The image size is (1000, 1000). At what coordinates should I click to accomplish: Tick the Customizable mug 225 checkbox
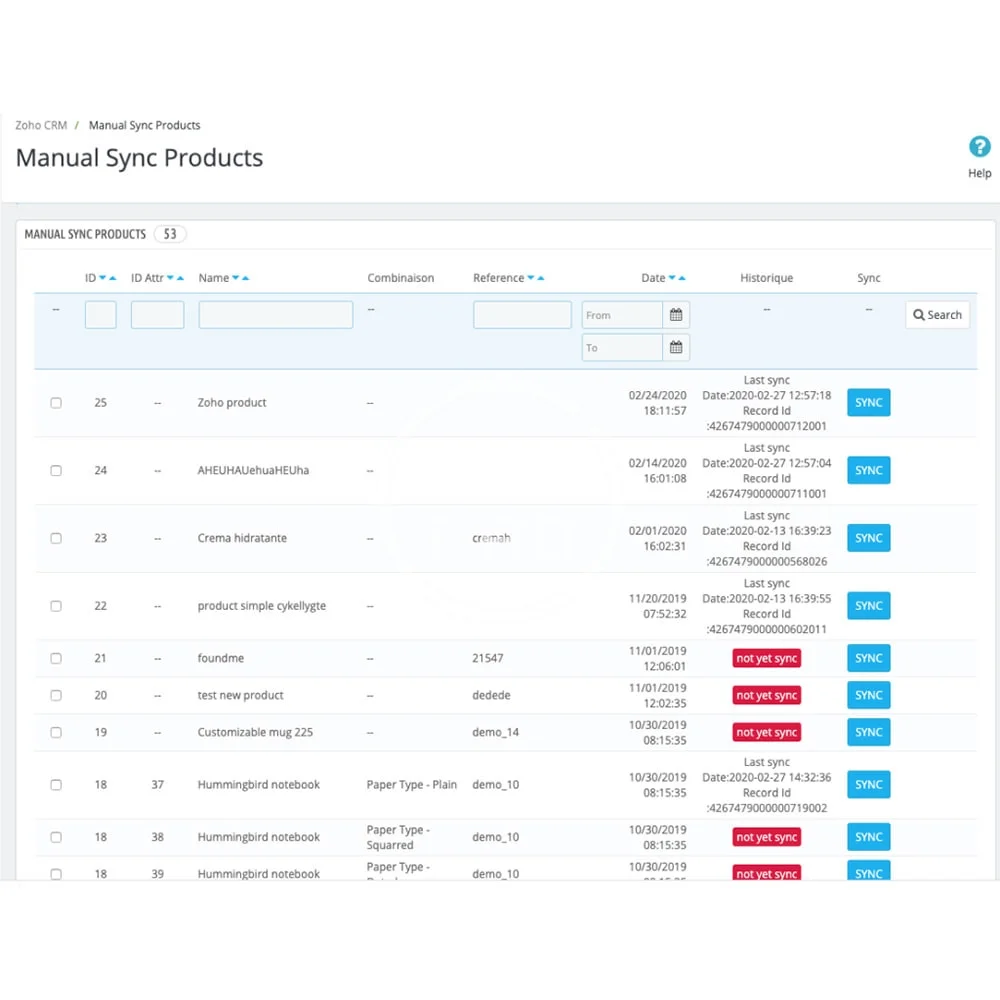[x=56, y=733]
